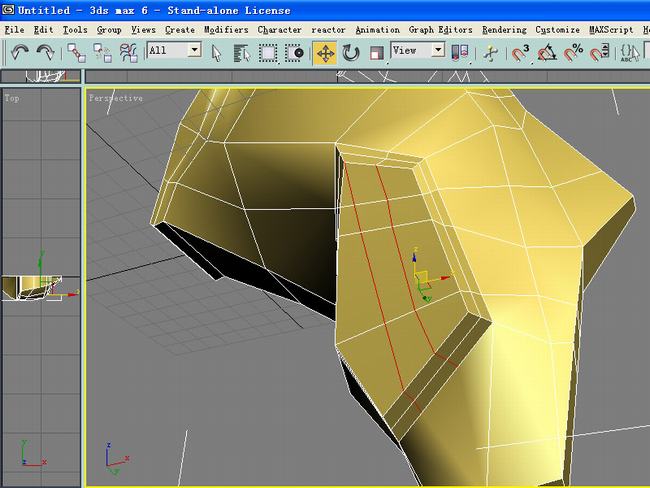Image resolution: width=650 pixels, height=488 pixels.
Task: Open the Graph Editors menu
Action: point(440,30)
